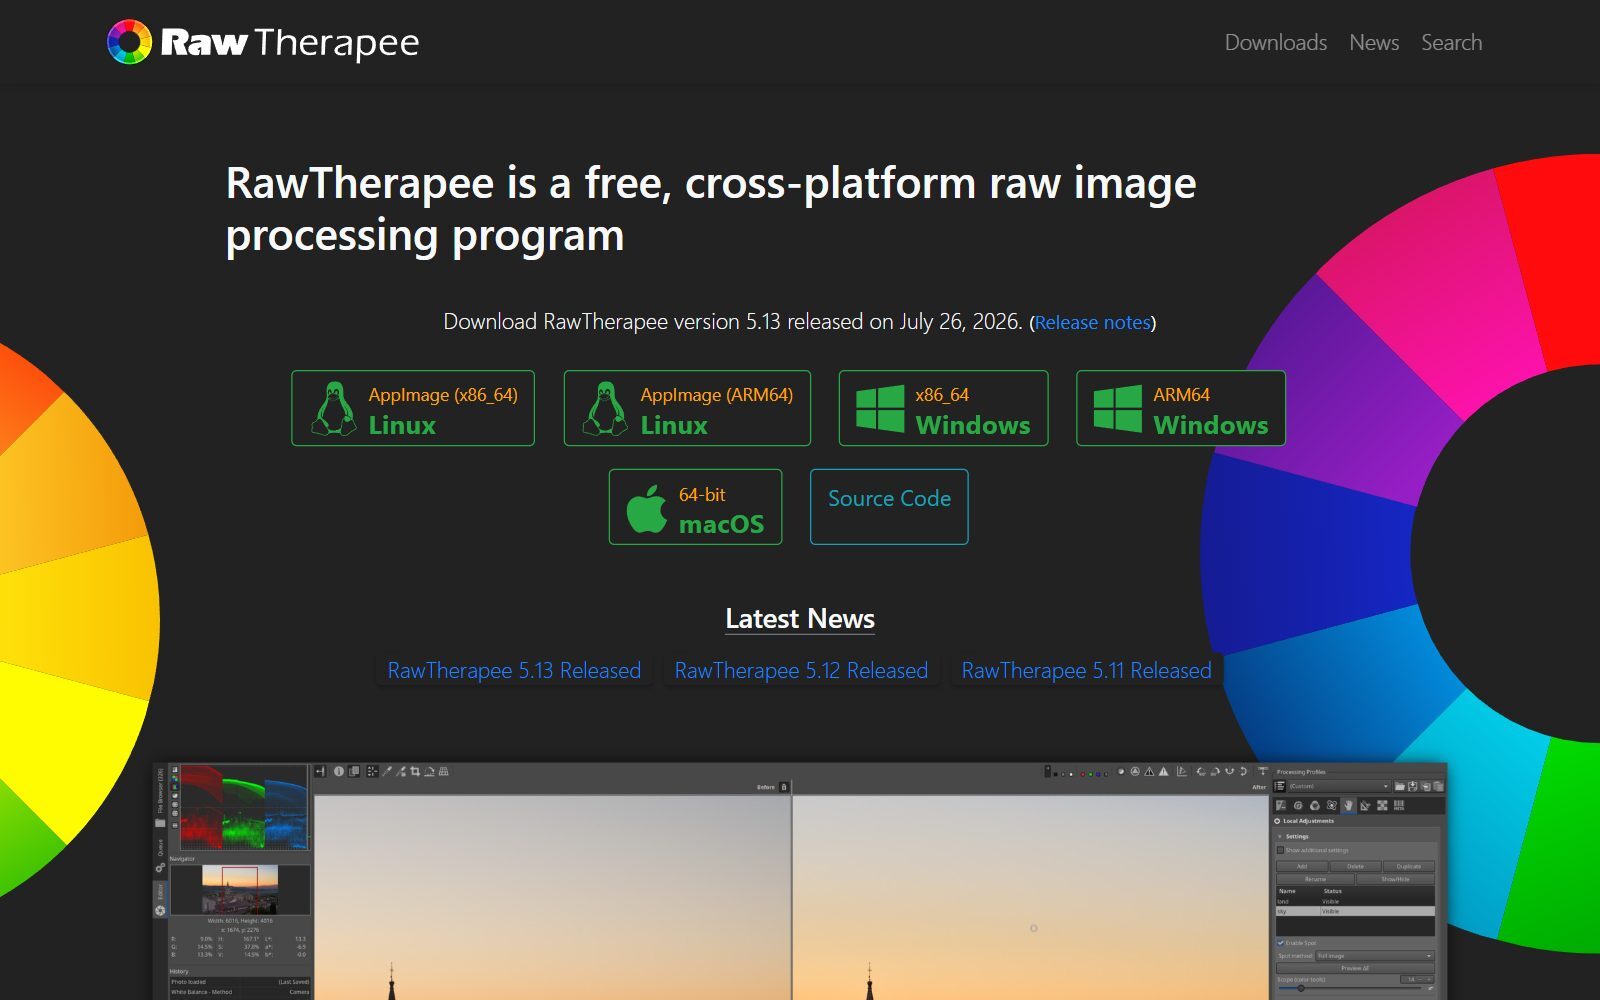Open the RawTherapee 5.13 Released news
Image resolution: width=1600 pixels, height=1000 pixels.
click(514, 670)
